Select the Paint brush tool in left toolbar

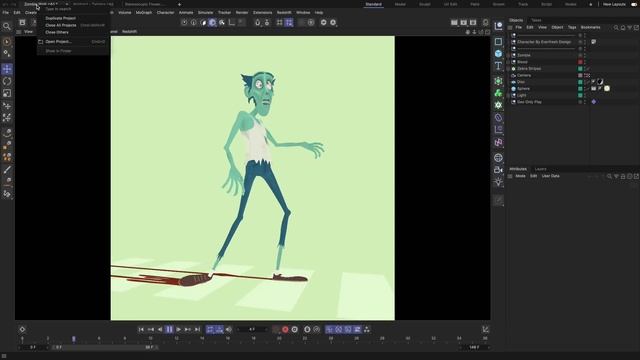coord(7,169)
